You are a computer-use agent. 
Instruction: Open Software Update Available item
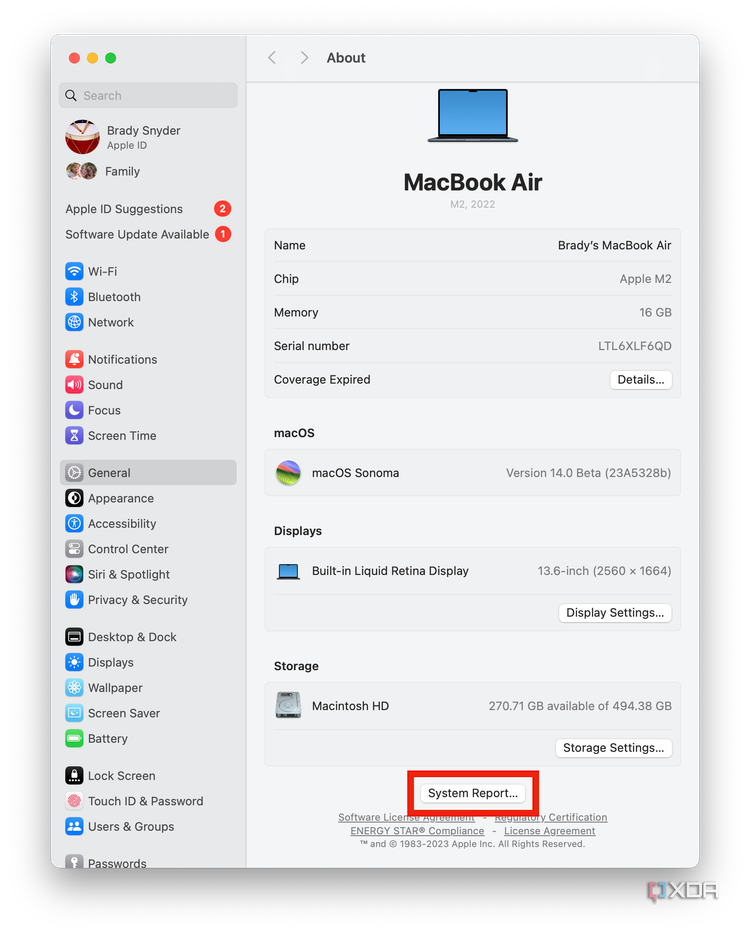148,234
